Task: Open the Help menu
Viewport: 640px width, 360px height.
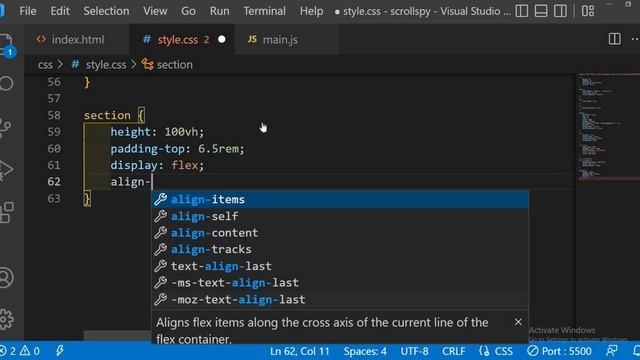Action: click(311, 11)
